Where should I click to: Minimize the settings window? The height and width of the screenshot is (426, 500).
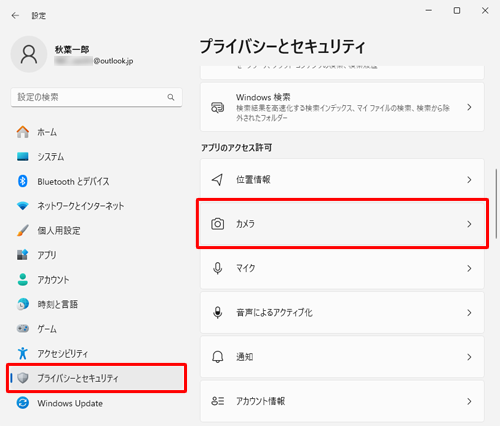(x=429, y=11)
